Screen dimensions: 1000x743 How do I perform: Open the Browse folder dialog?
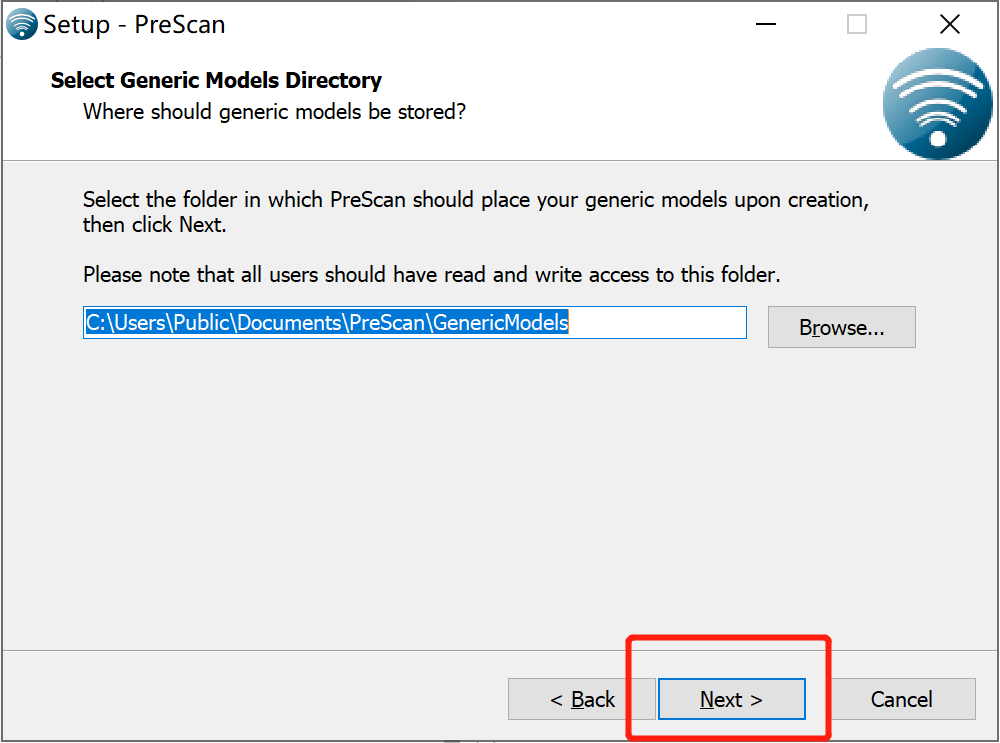click(x=841, y=327)
